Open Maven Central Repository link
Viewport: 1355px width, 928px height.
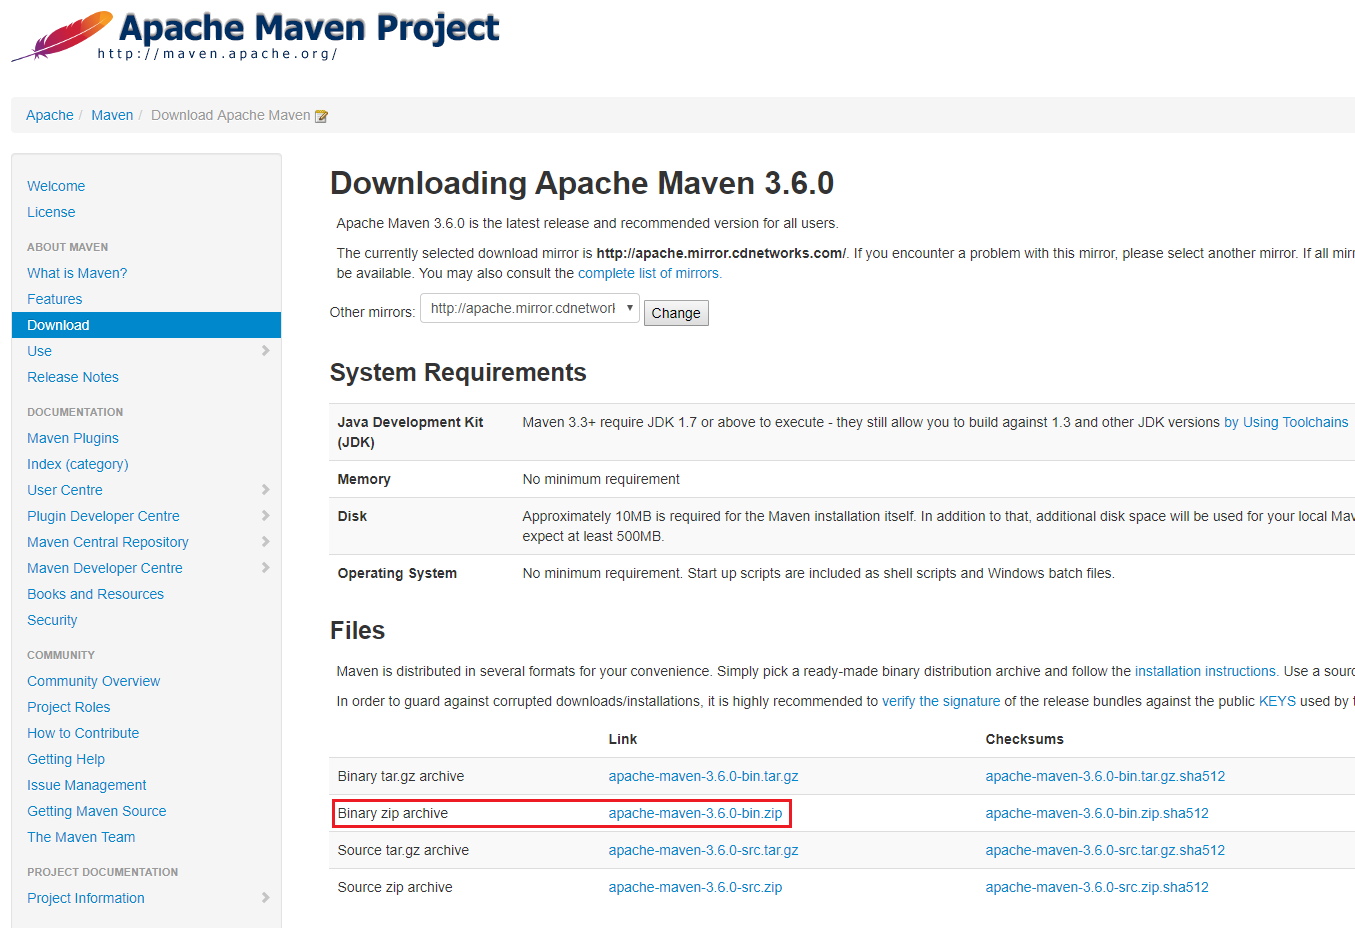coord(108,542)
